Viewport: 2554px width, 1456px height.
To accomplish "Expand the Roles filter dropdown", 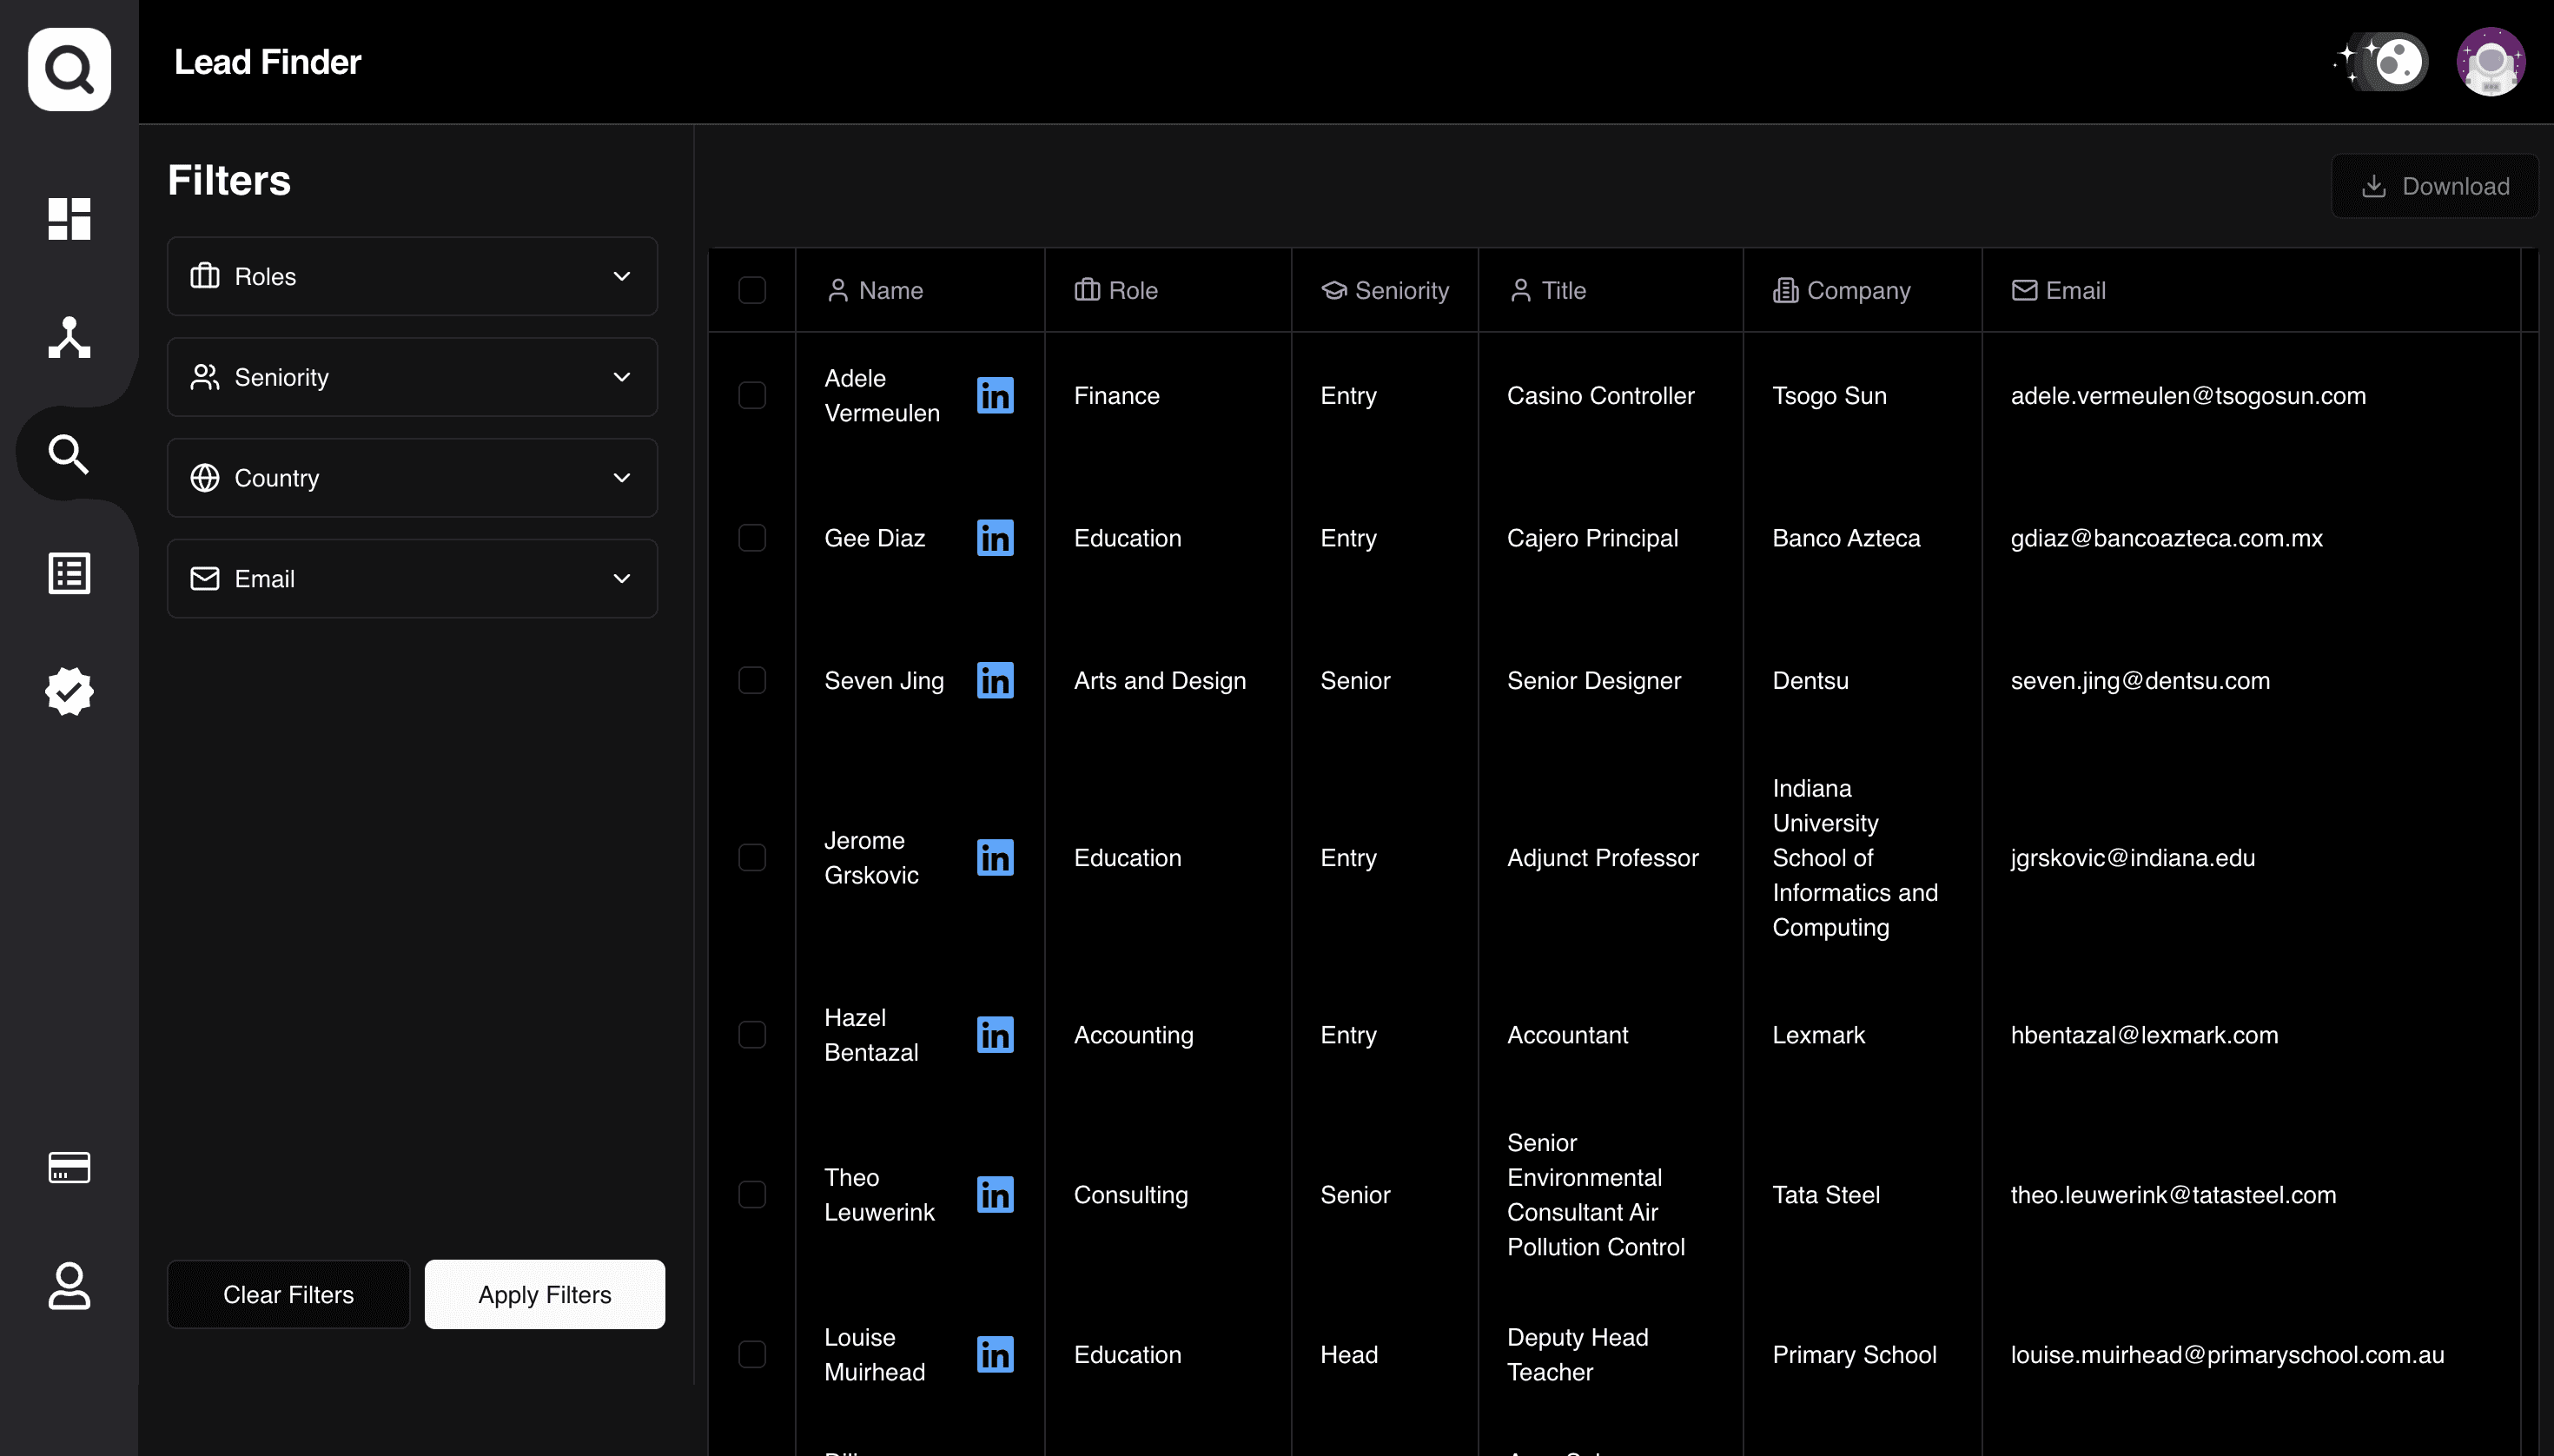I will pos(412,276).
